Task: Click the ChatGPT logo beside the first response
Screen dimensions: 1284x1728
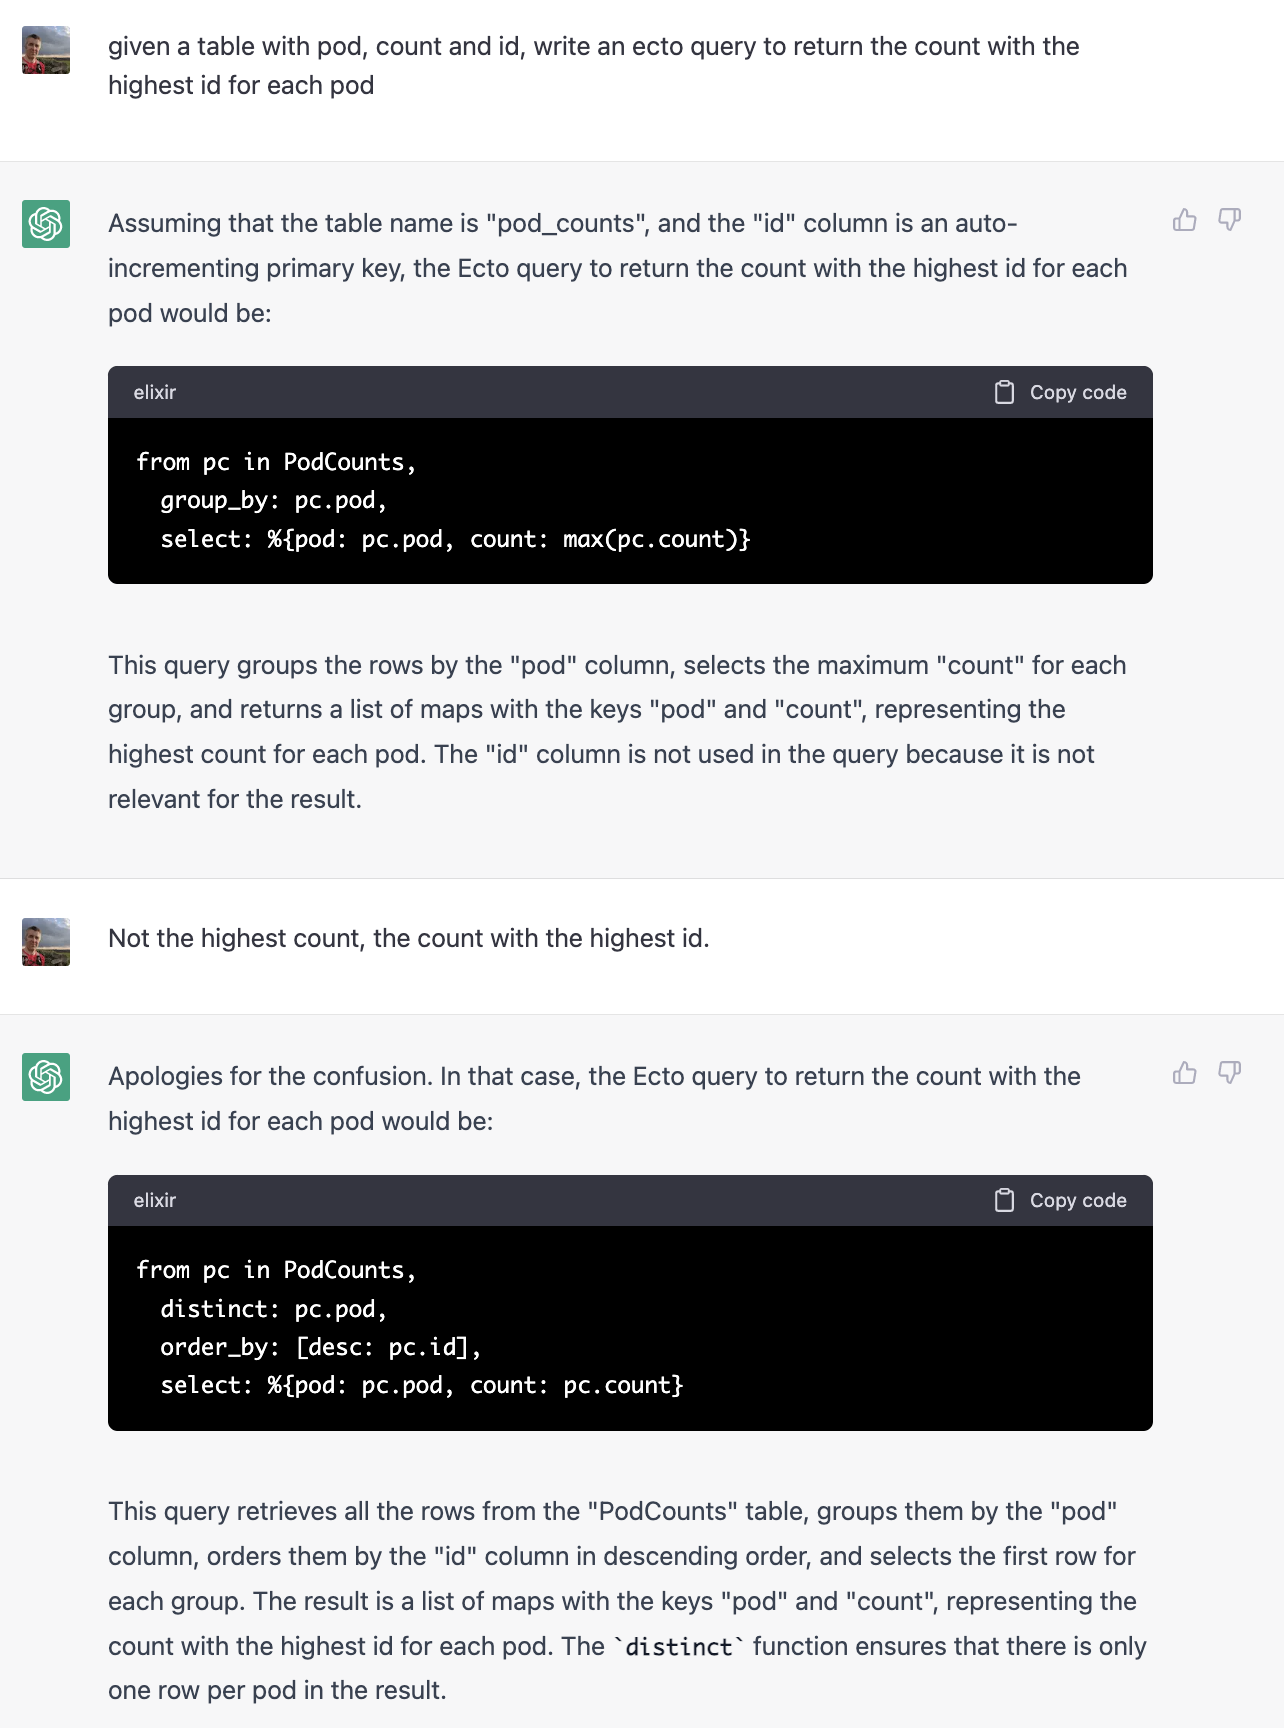Action: [x=46, y=223]
